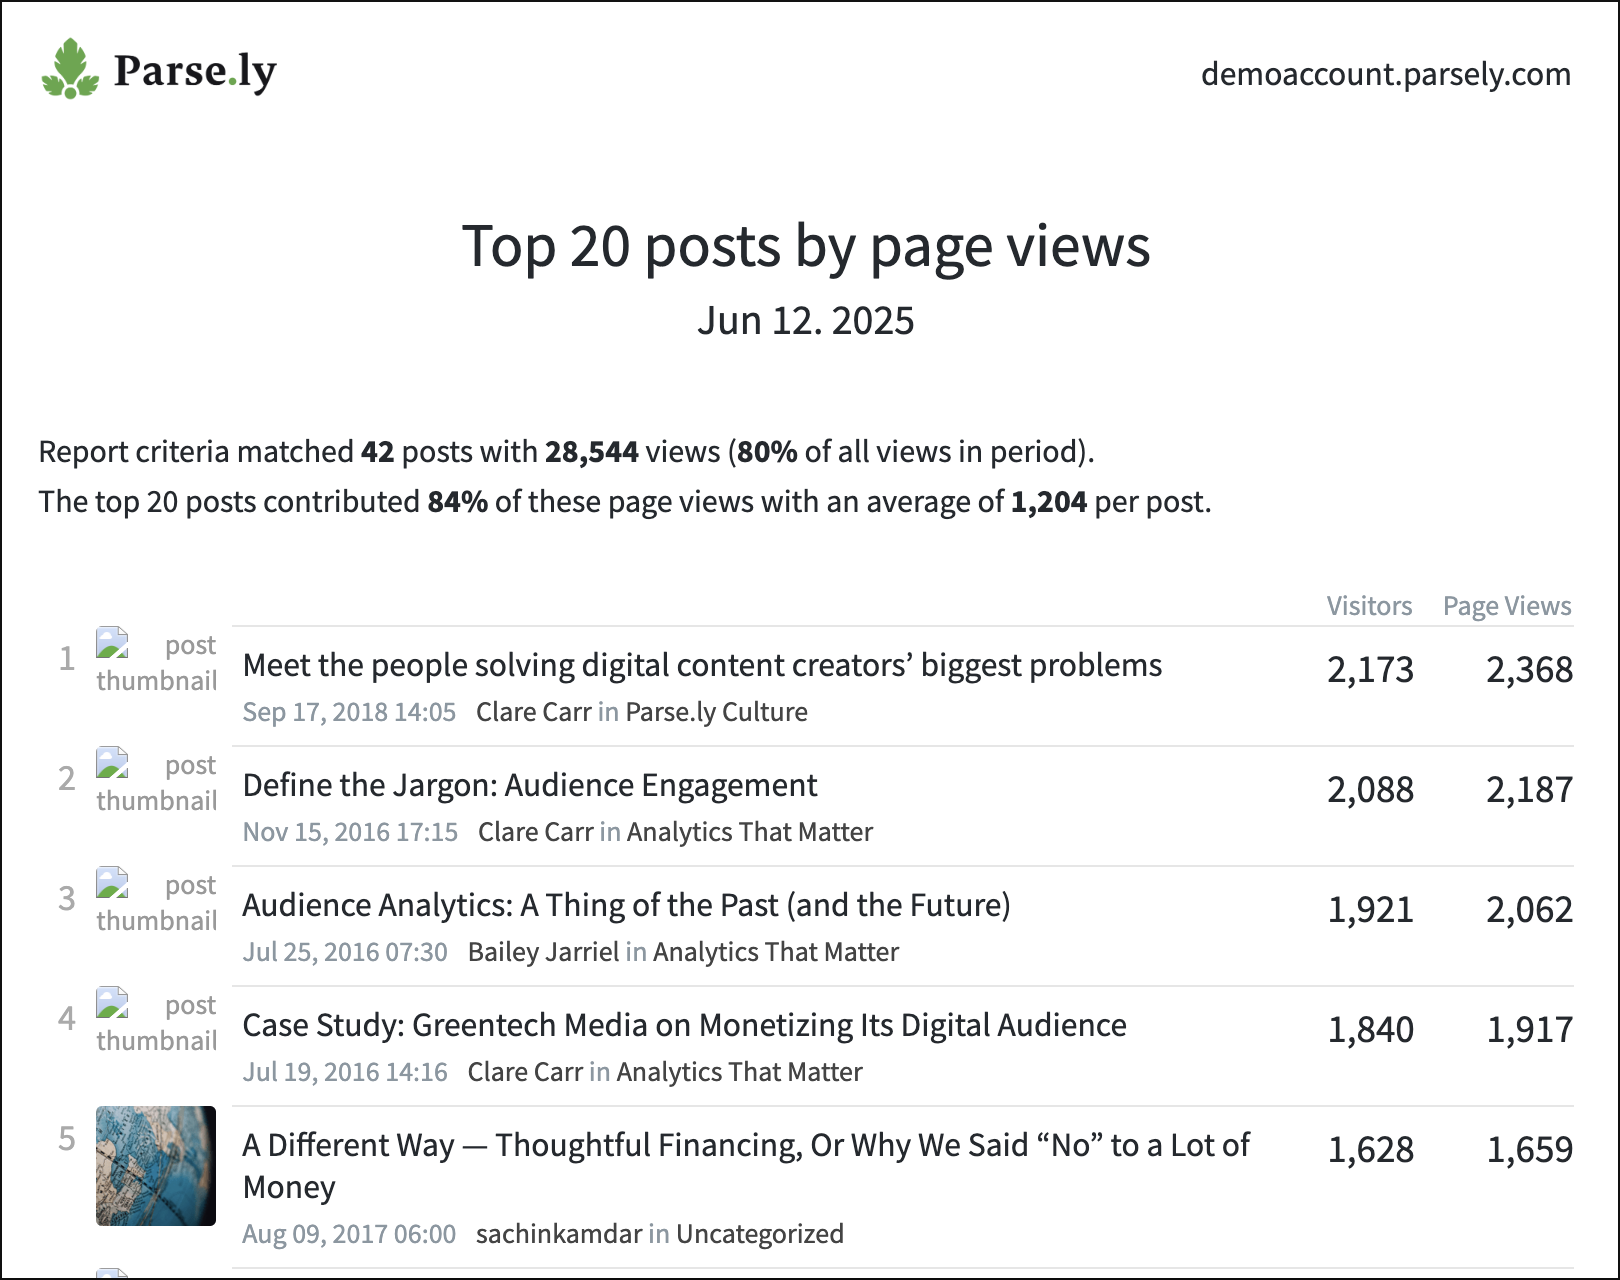
Task: Click the date 'Aug 09, 2017 06:00'
Action: tap(349, 1234)
